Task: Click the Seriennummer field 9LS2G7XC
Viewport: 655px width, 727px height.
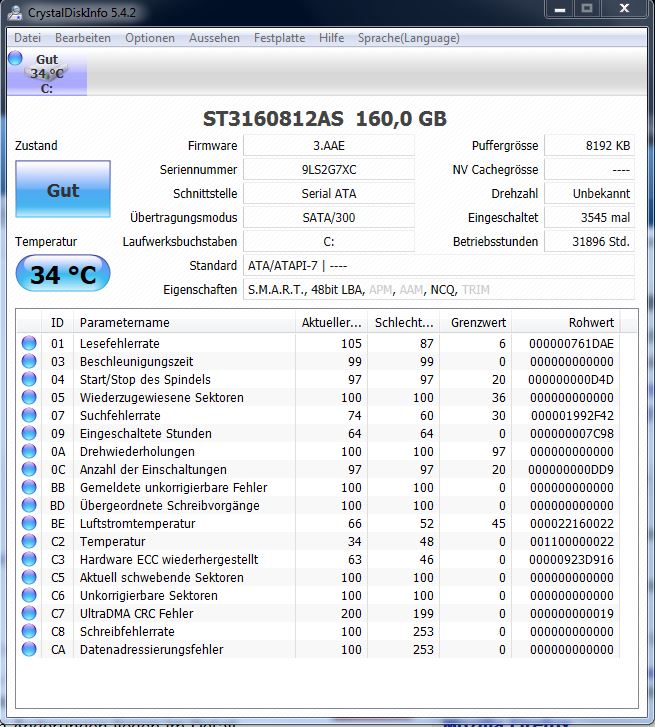Action: [329, 170]
